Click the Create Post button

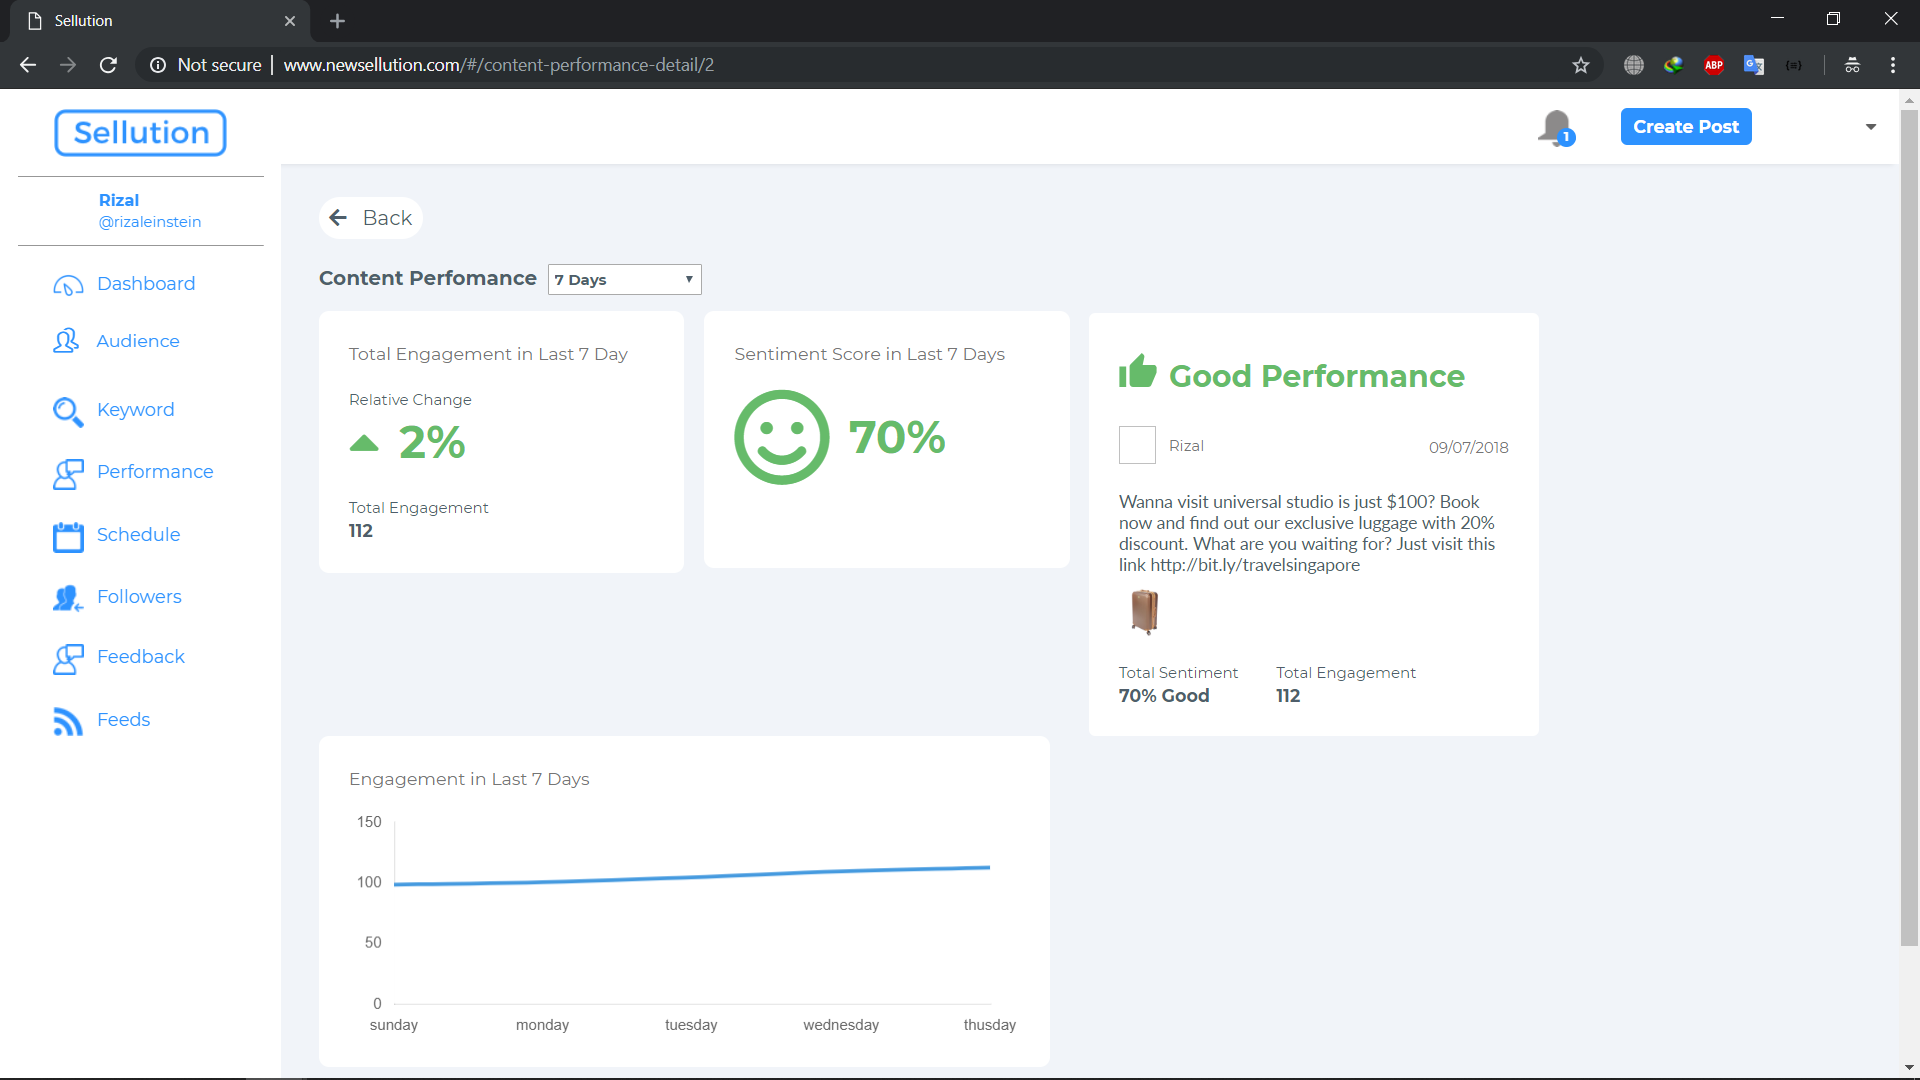point(1685,127)
